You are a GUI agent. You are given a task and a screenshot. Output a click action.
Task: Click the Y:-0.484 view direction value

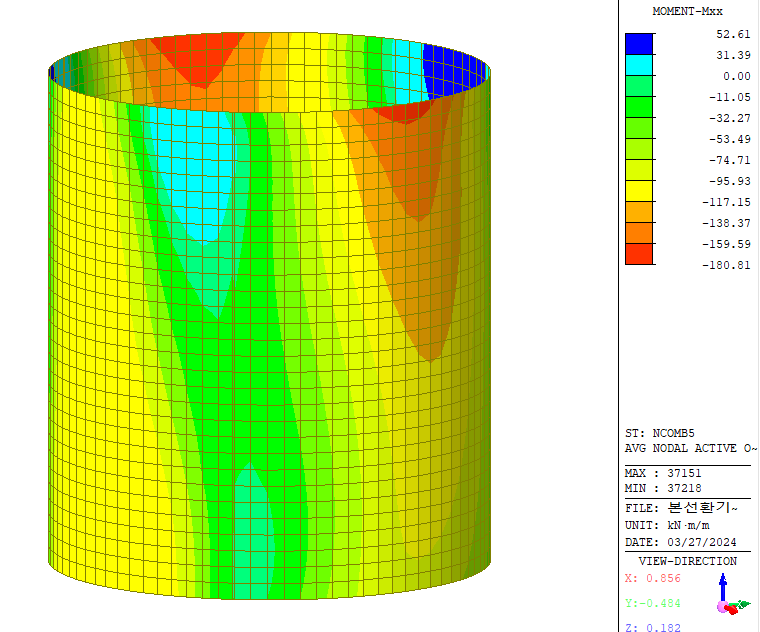653,603
